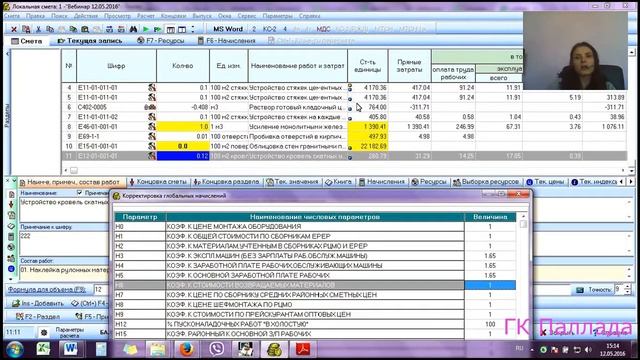Click the binoculars search icon in toolbar
The width and height of the screenshot is (640, 360).
[133, 29]
